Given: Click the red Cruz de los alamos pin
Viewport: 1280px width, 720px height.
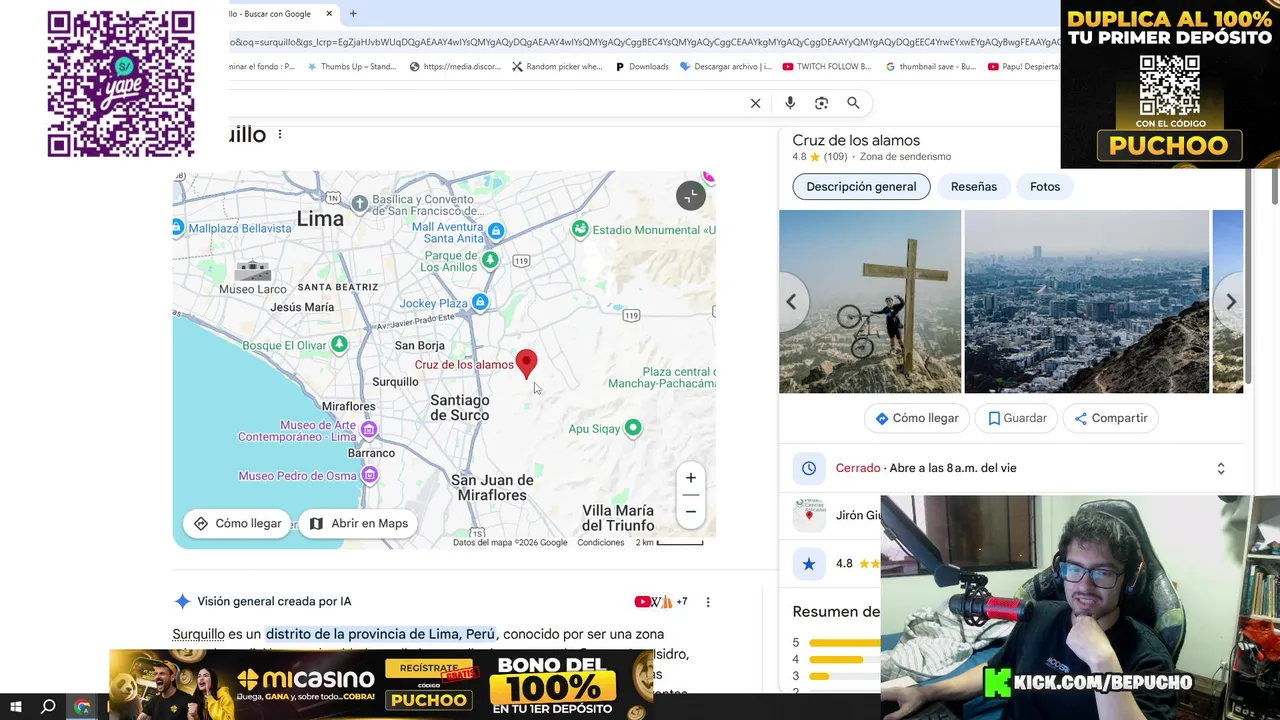Looking at the screenshot, I should 526,364.
